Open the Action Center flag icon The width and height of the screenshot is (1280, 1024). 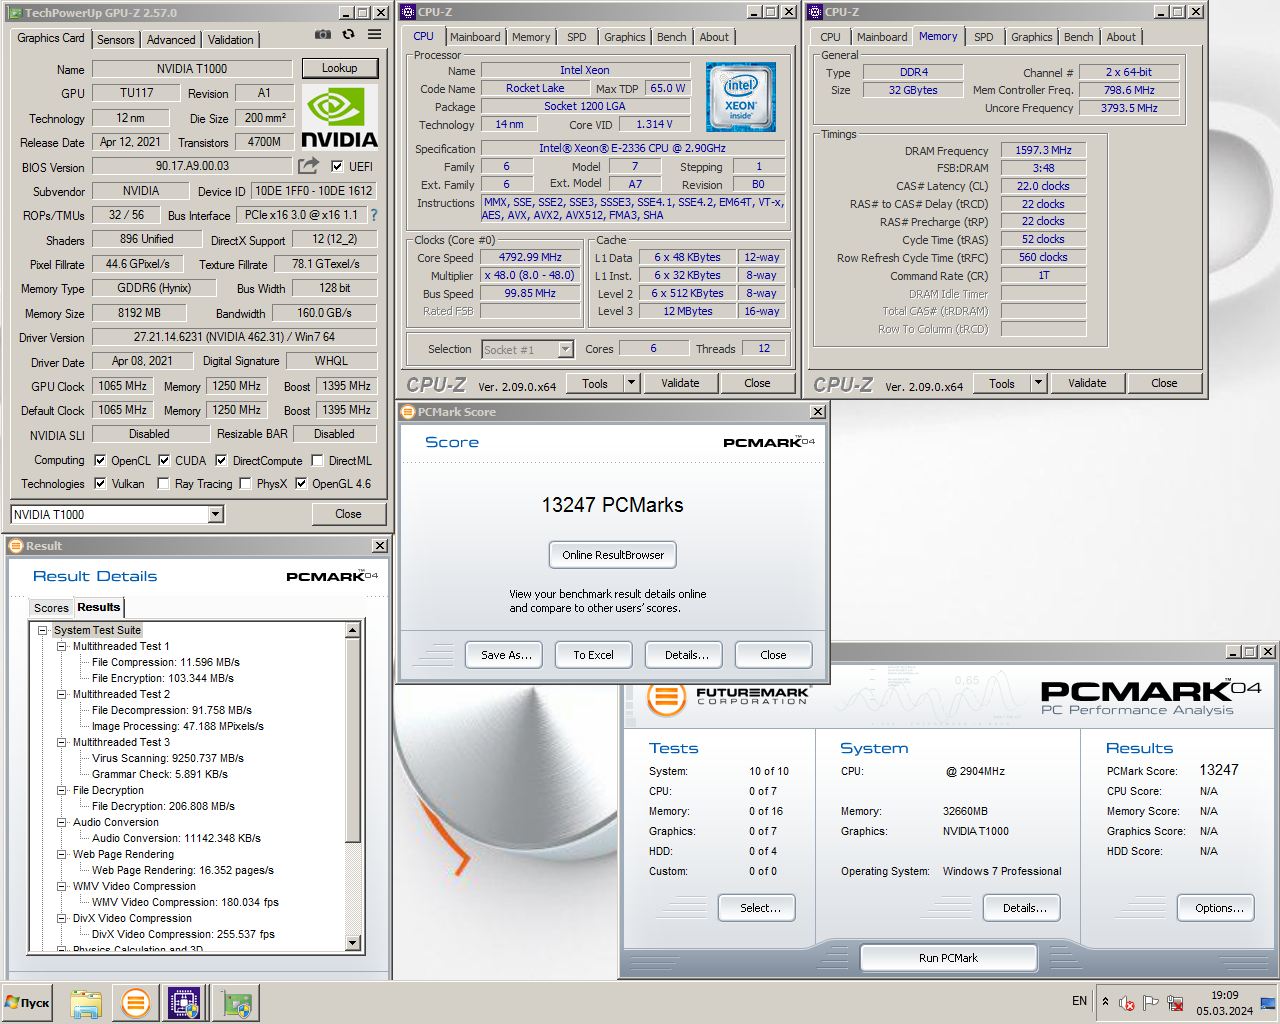[1150, 1002]
